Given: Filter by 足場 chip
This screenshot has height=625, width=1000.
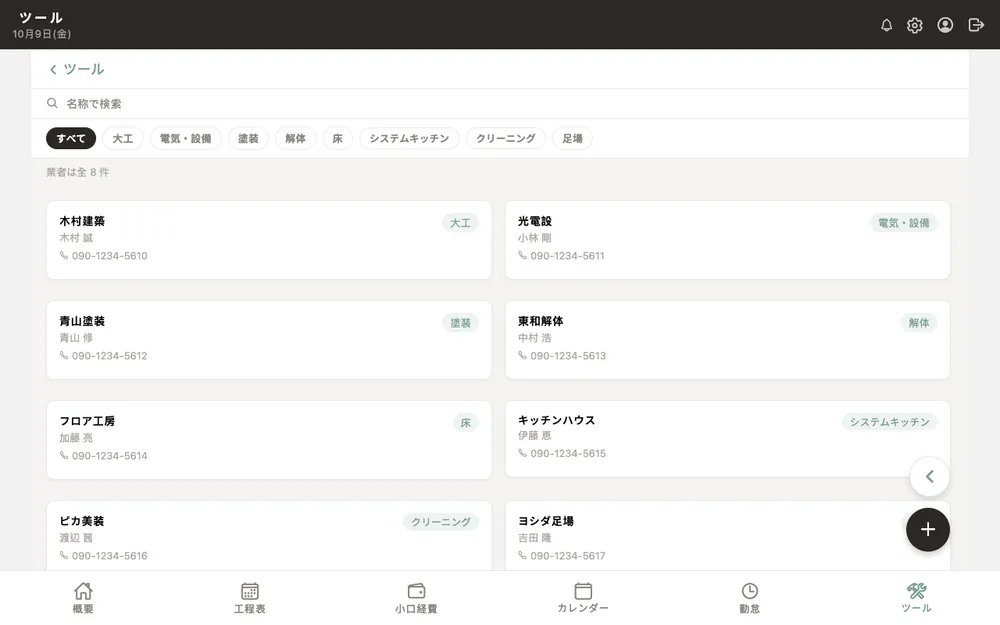Looking at the screenshot, I should coord(572,138).
